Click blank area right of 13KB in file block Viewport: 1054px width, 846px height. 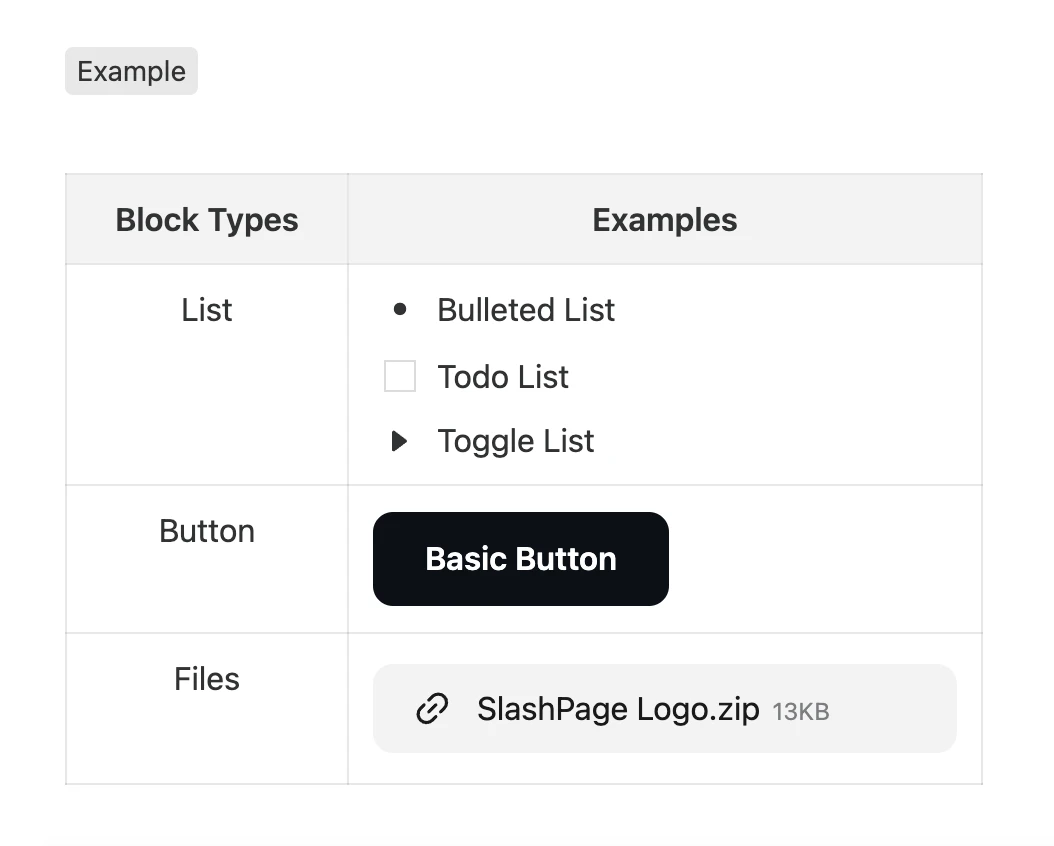pos(895,709)
